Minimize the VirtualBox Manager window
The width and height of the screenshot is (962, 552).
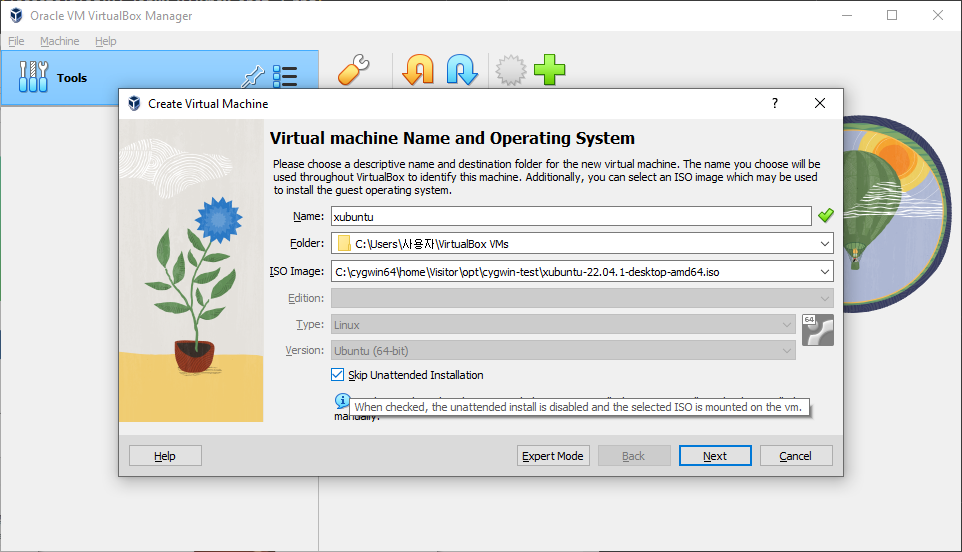(x=847, y=15)
